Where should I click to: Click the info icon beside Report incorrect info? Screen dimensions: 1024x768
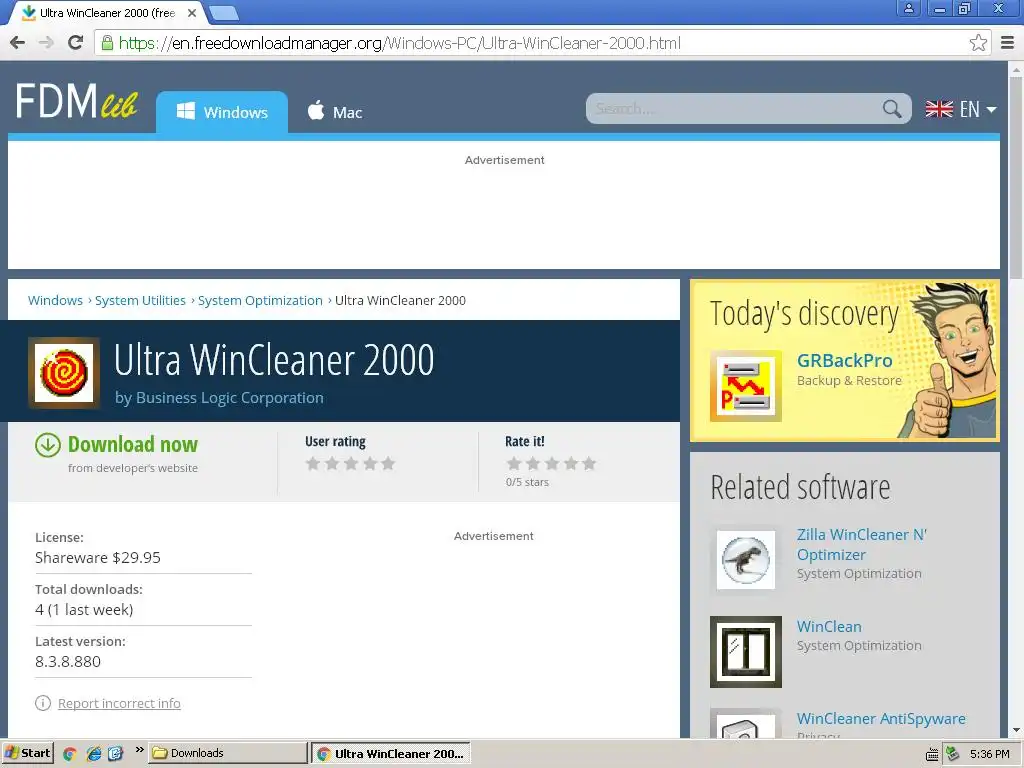click(x=42, y=703)
